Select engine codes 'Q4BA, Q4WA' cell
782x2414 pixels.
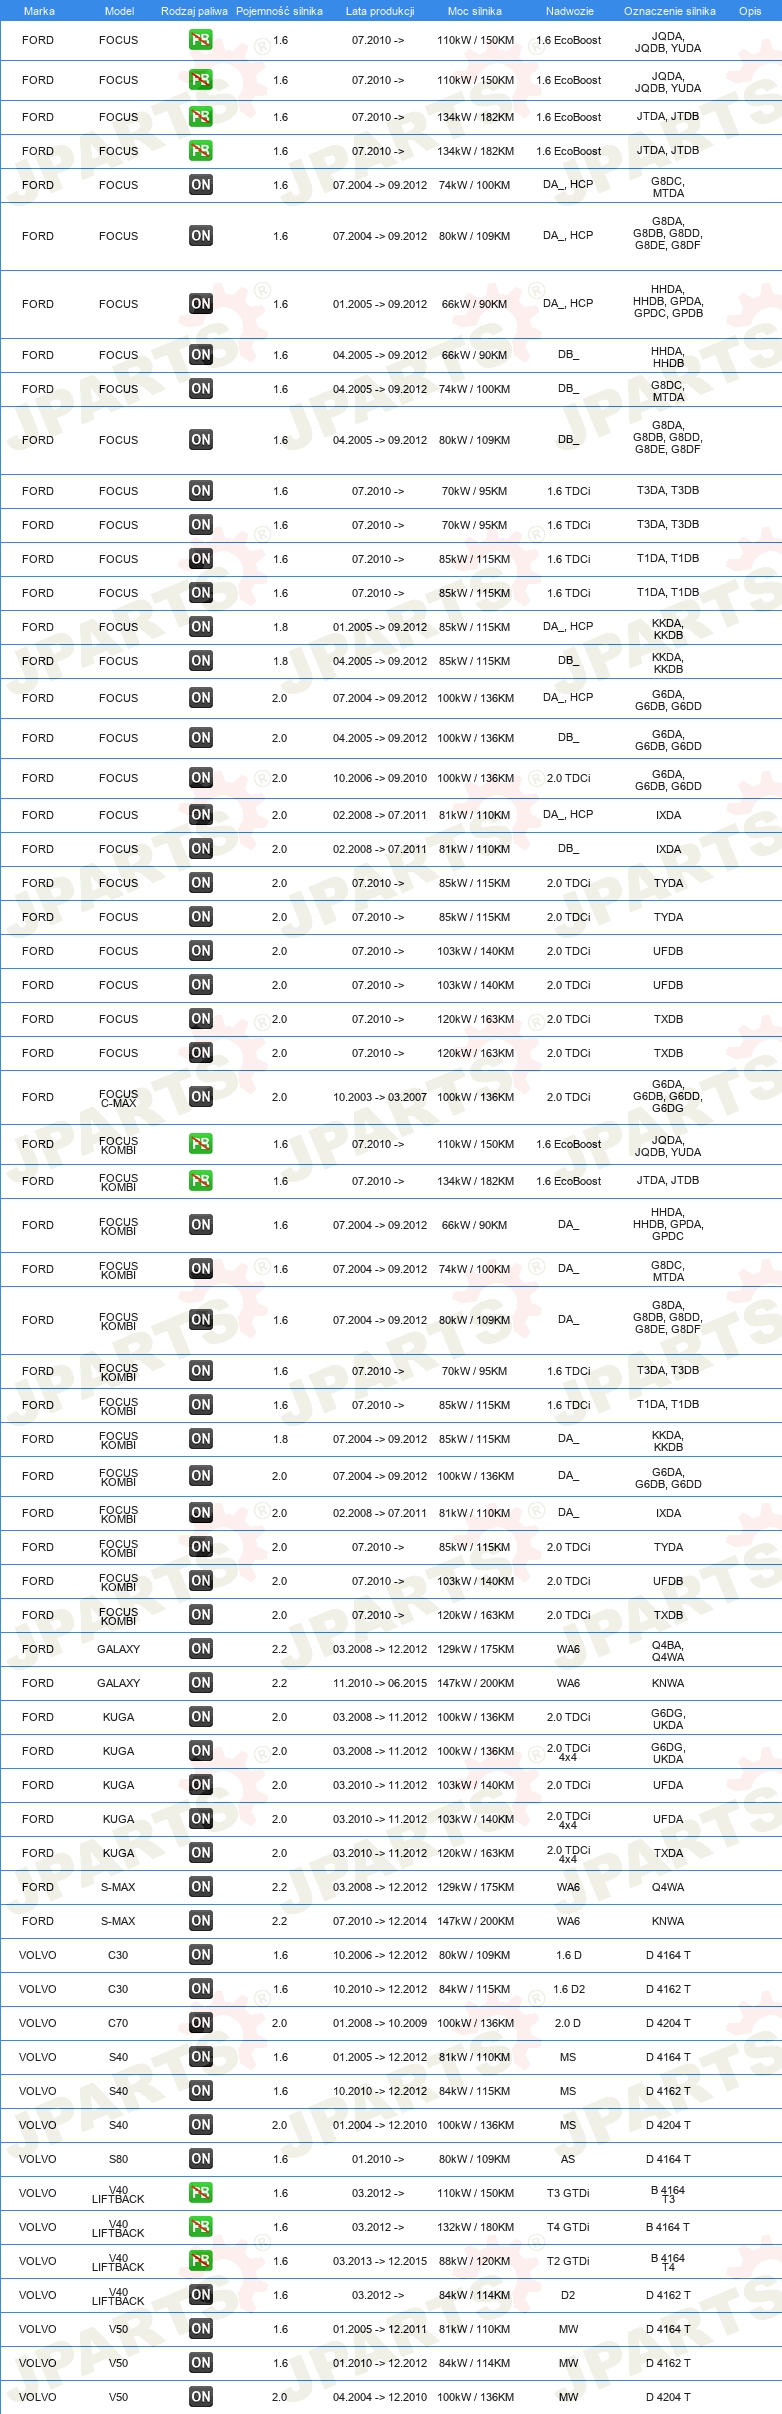pyautogui.click(x=668, y=1651)
